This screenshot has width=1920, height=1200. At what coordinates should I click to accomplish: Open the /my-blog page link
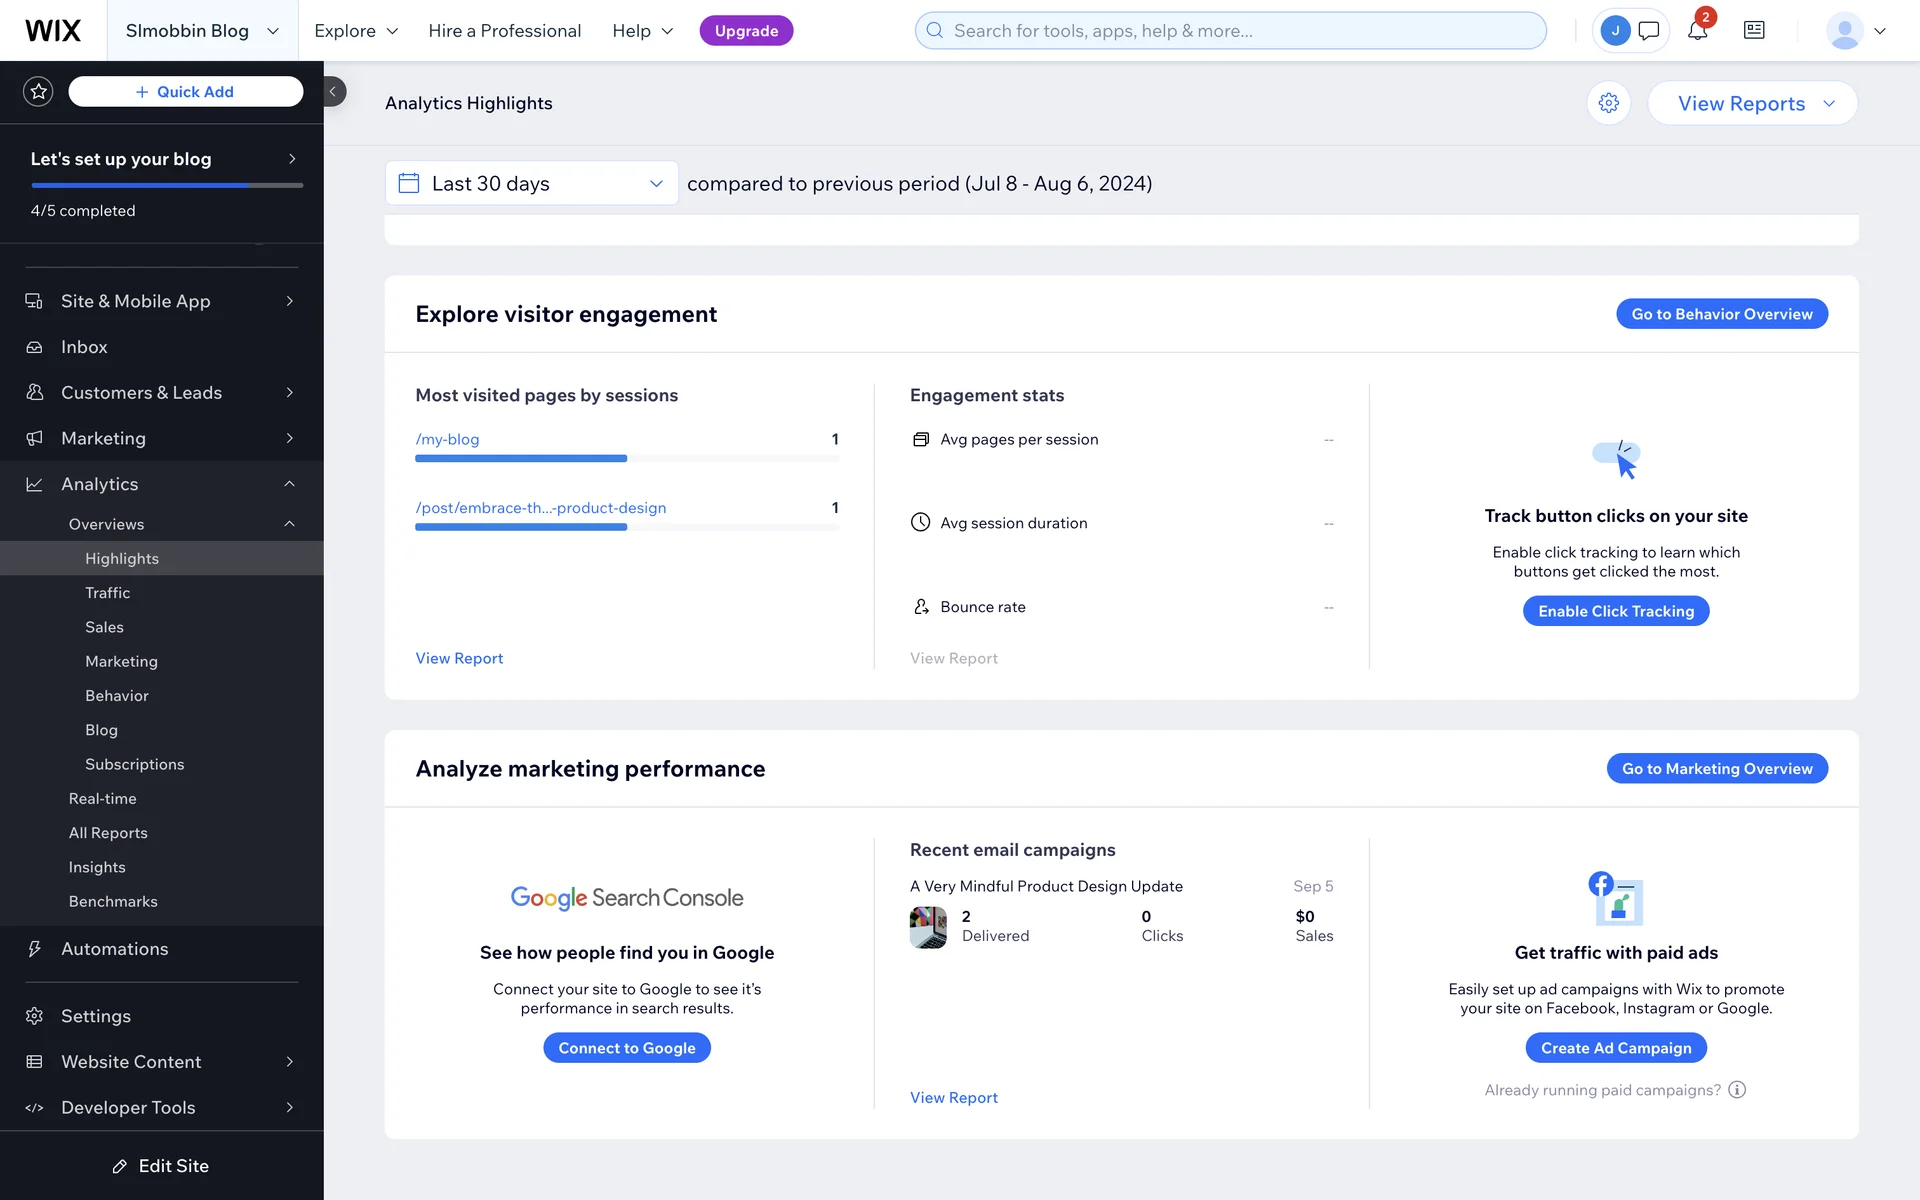click(x=447, y=439)
